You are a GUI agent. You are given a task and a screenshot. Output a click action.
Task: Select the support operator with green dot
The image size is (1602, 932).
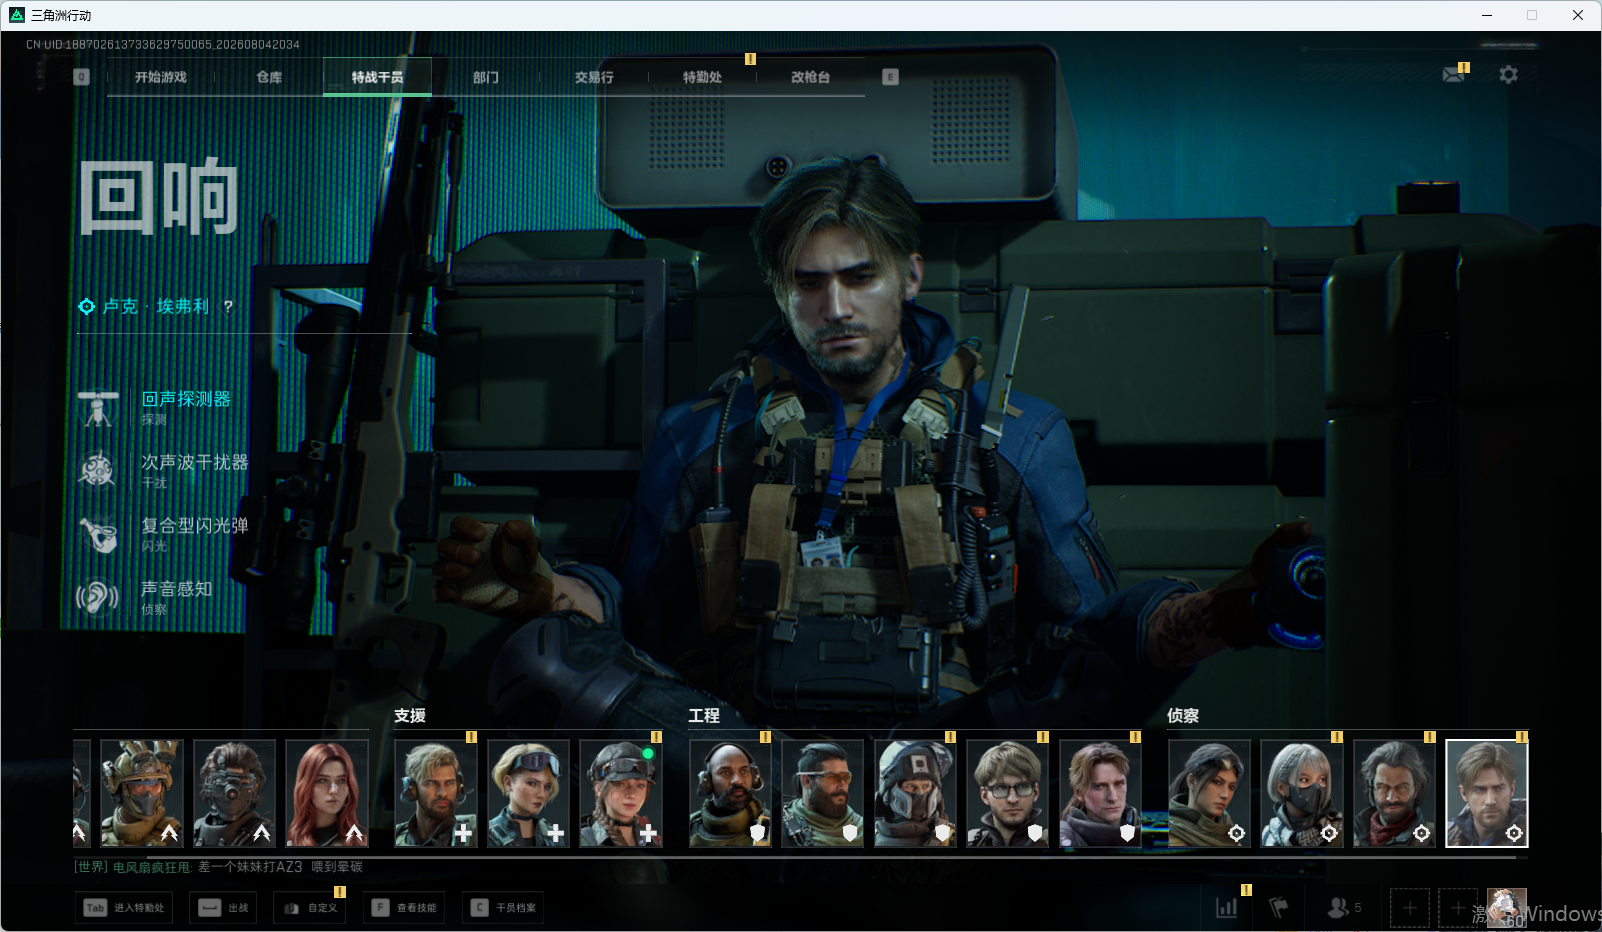click(621, 793)
